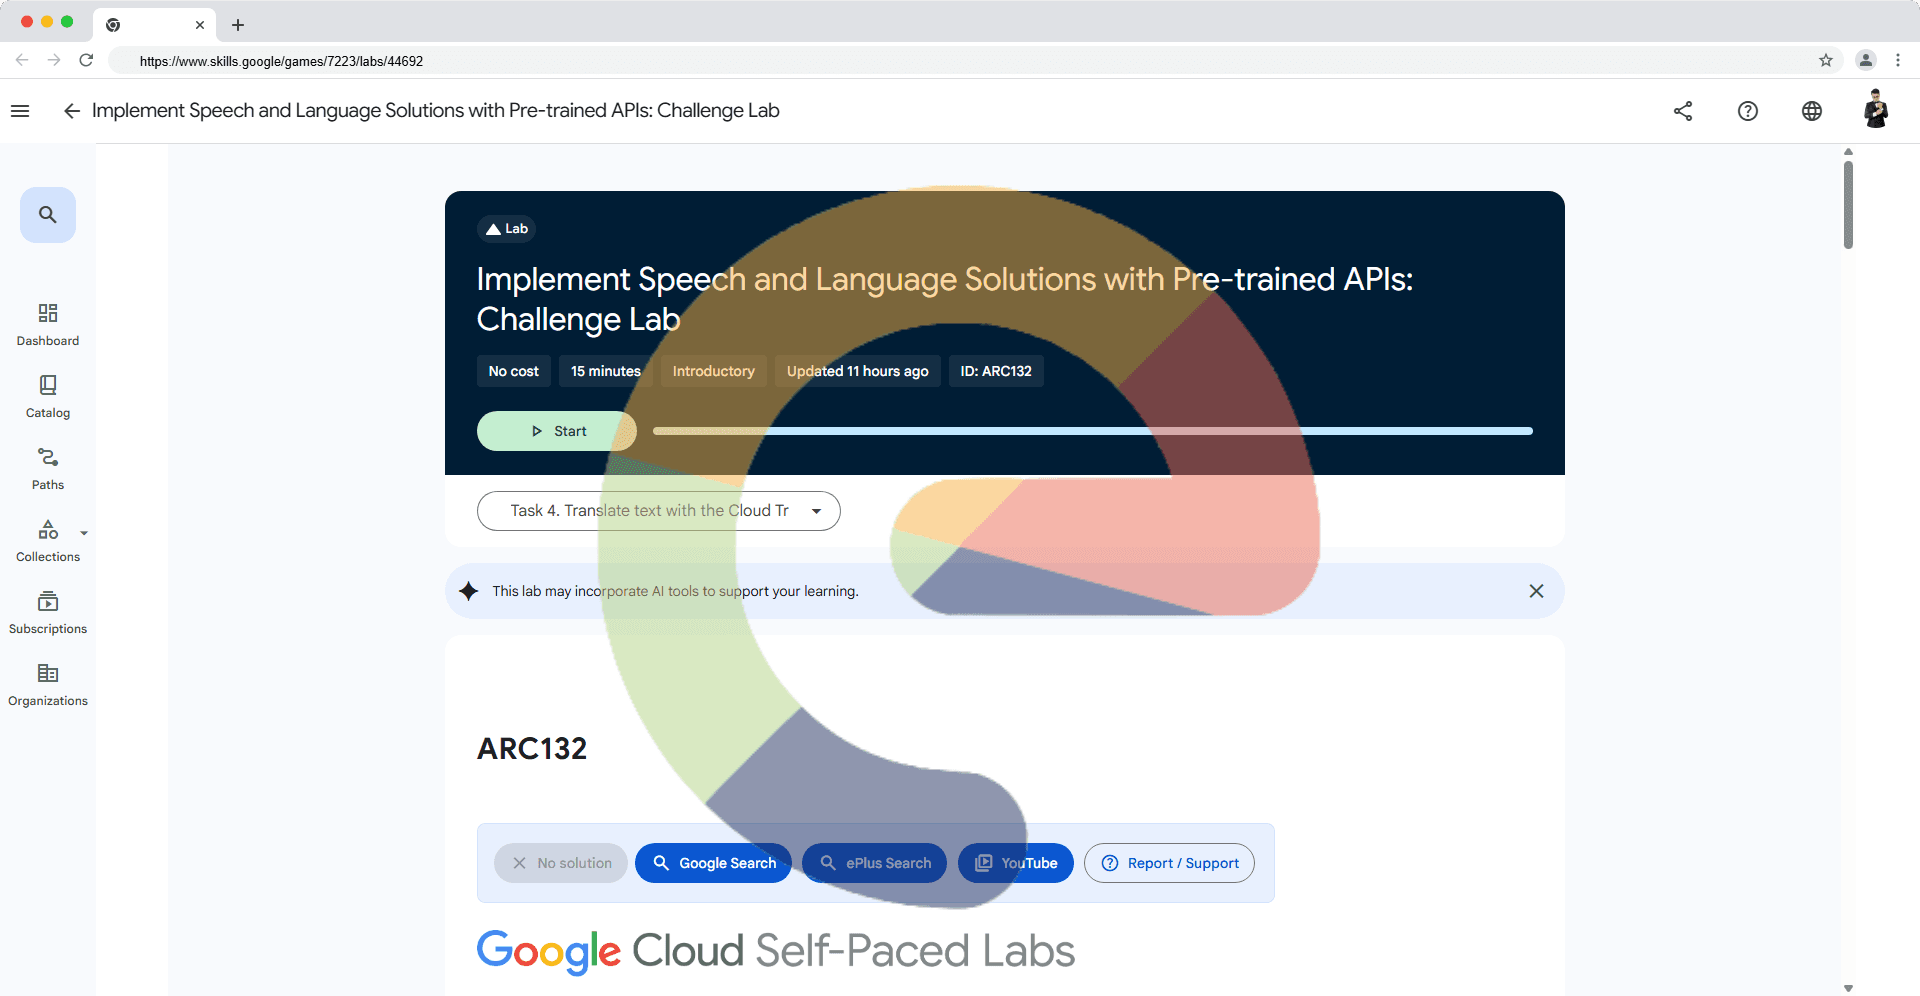The image size is (1920, 996).
Task: Open Paths from sidebar
Action: [48, 469]
